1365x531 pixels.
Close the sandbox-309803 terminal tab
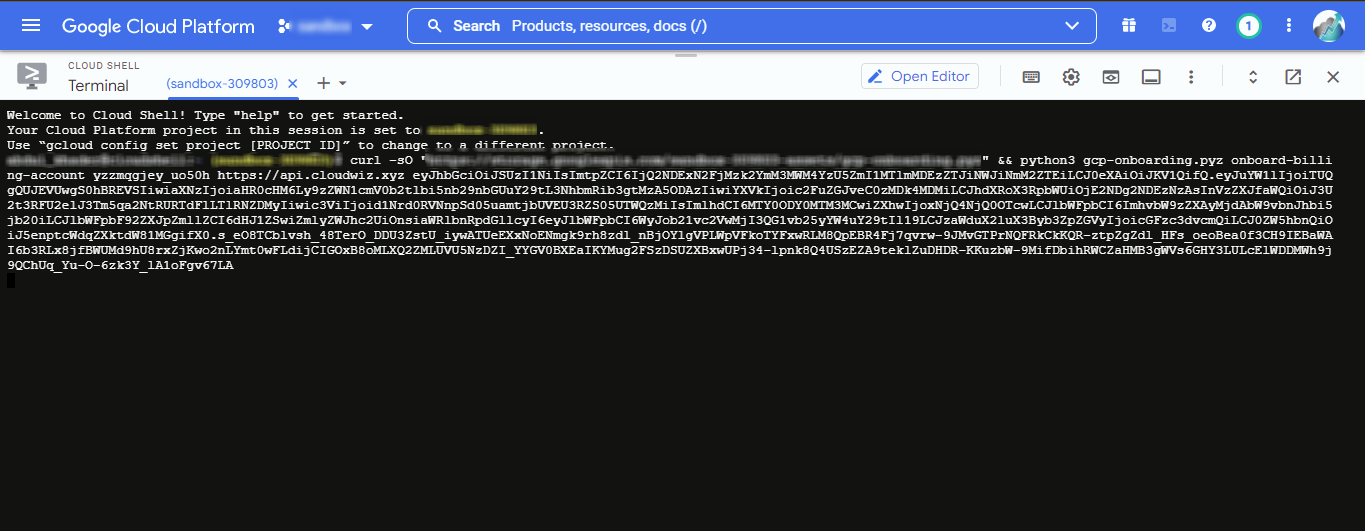pyautogui.click(x=293, y=84)
